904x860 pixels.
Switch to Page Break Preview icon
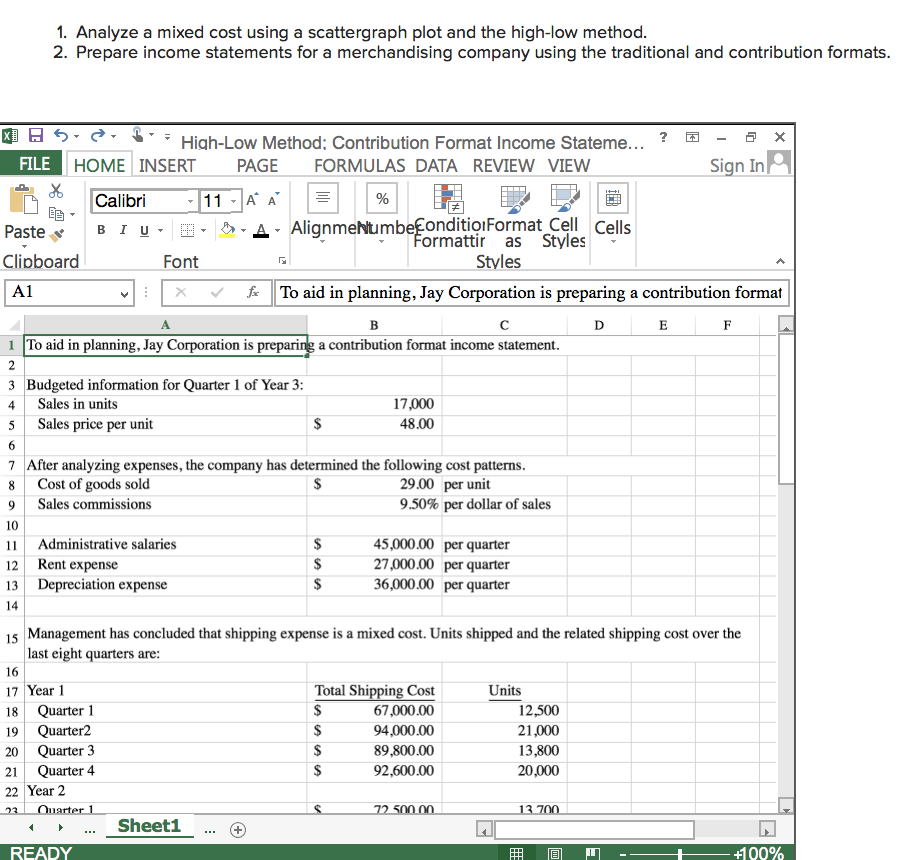[x=593, y=853]
